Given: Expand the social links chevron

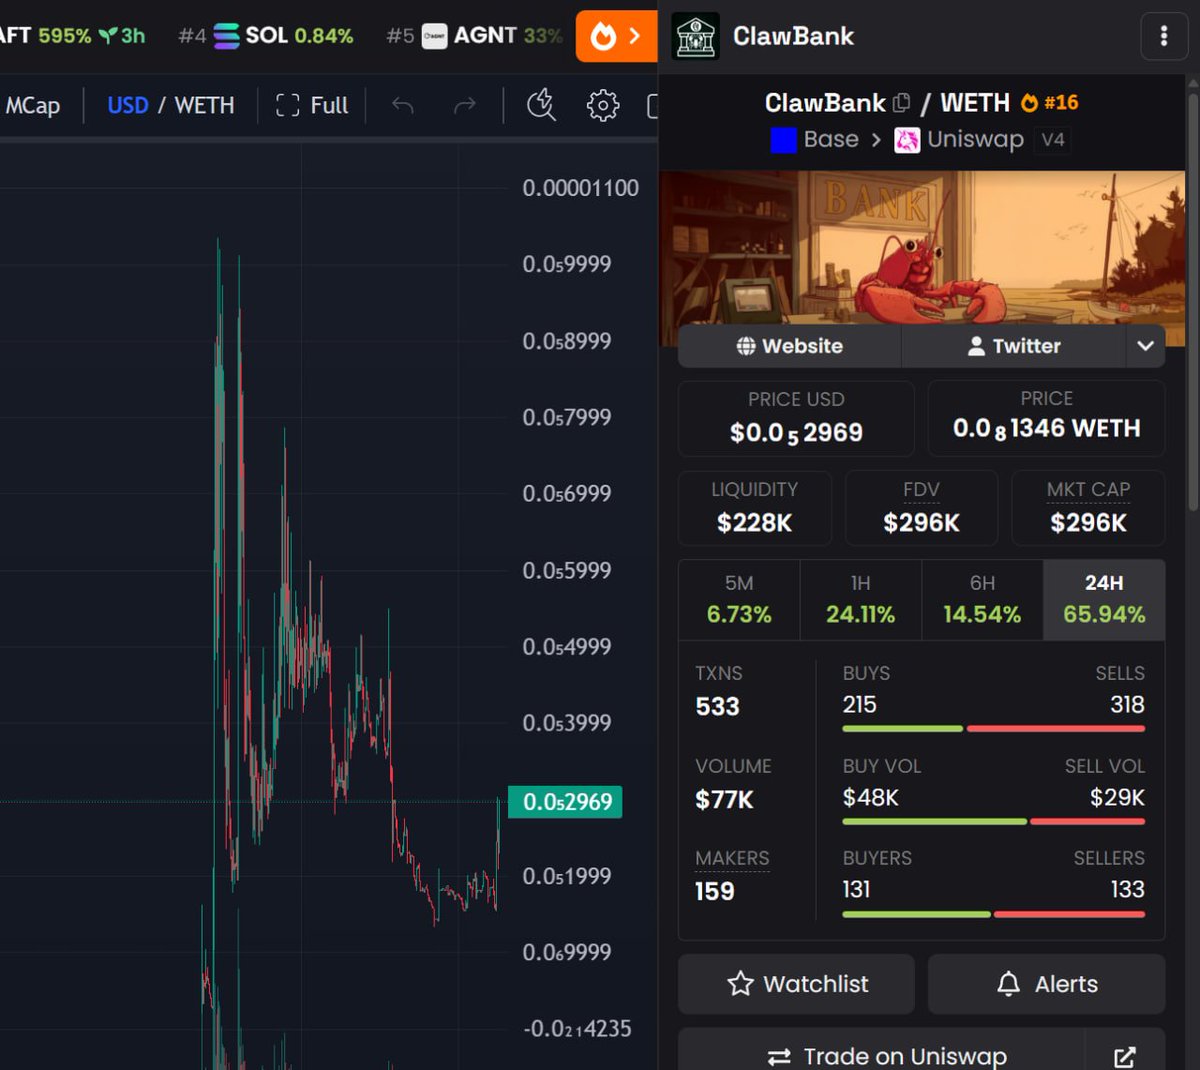Looking at the screenshot, I should coord(1146,346).
